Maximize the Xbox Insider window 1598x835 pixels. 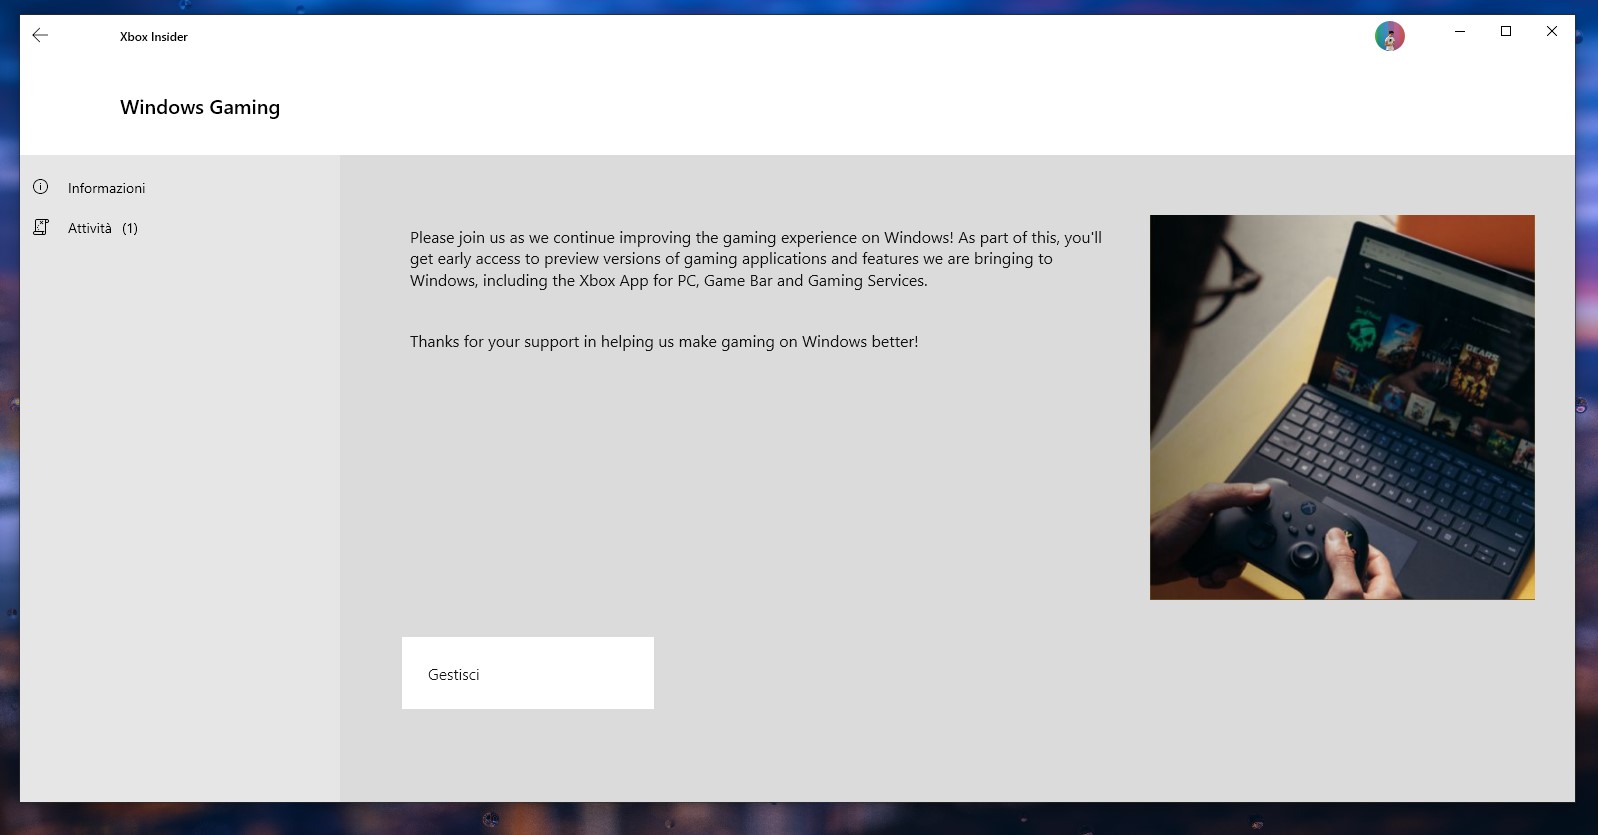[1506, 31]
